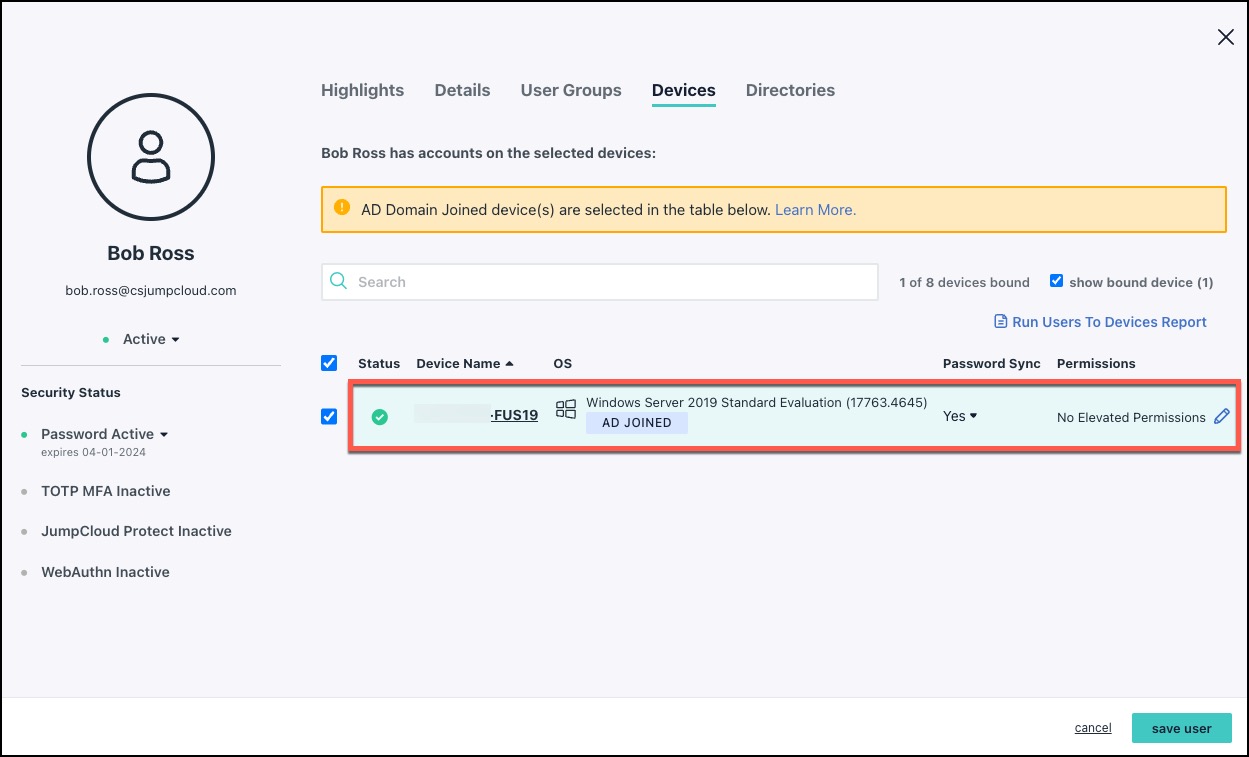Click into the device Search field

(610, 282)
